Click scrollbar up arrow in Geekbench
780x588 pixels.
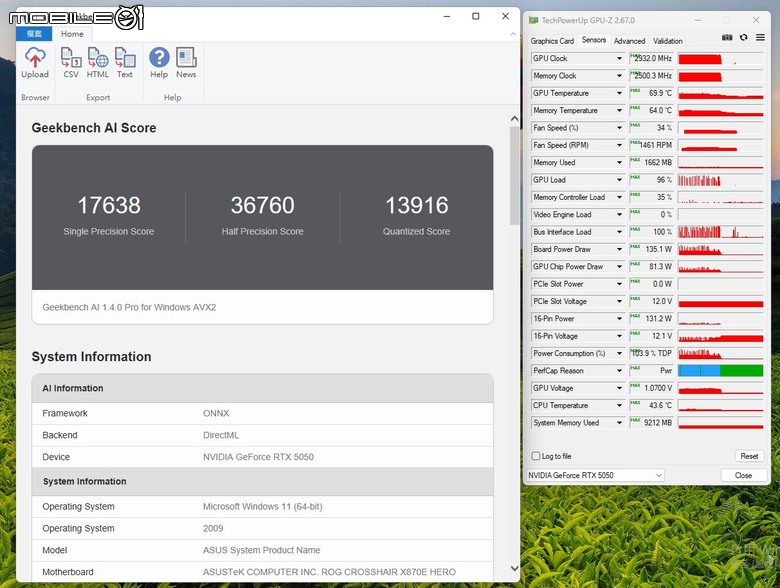coord(514,118)
